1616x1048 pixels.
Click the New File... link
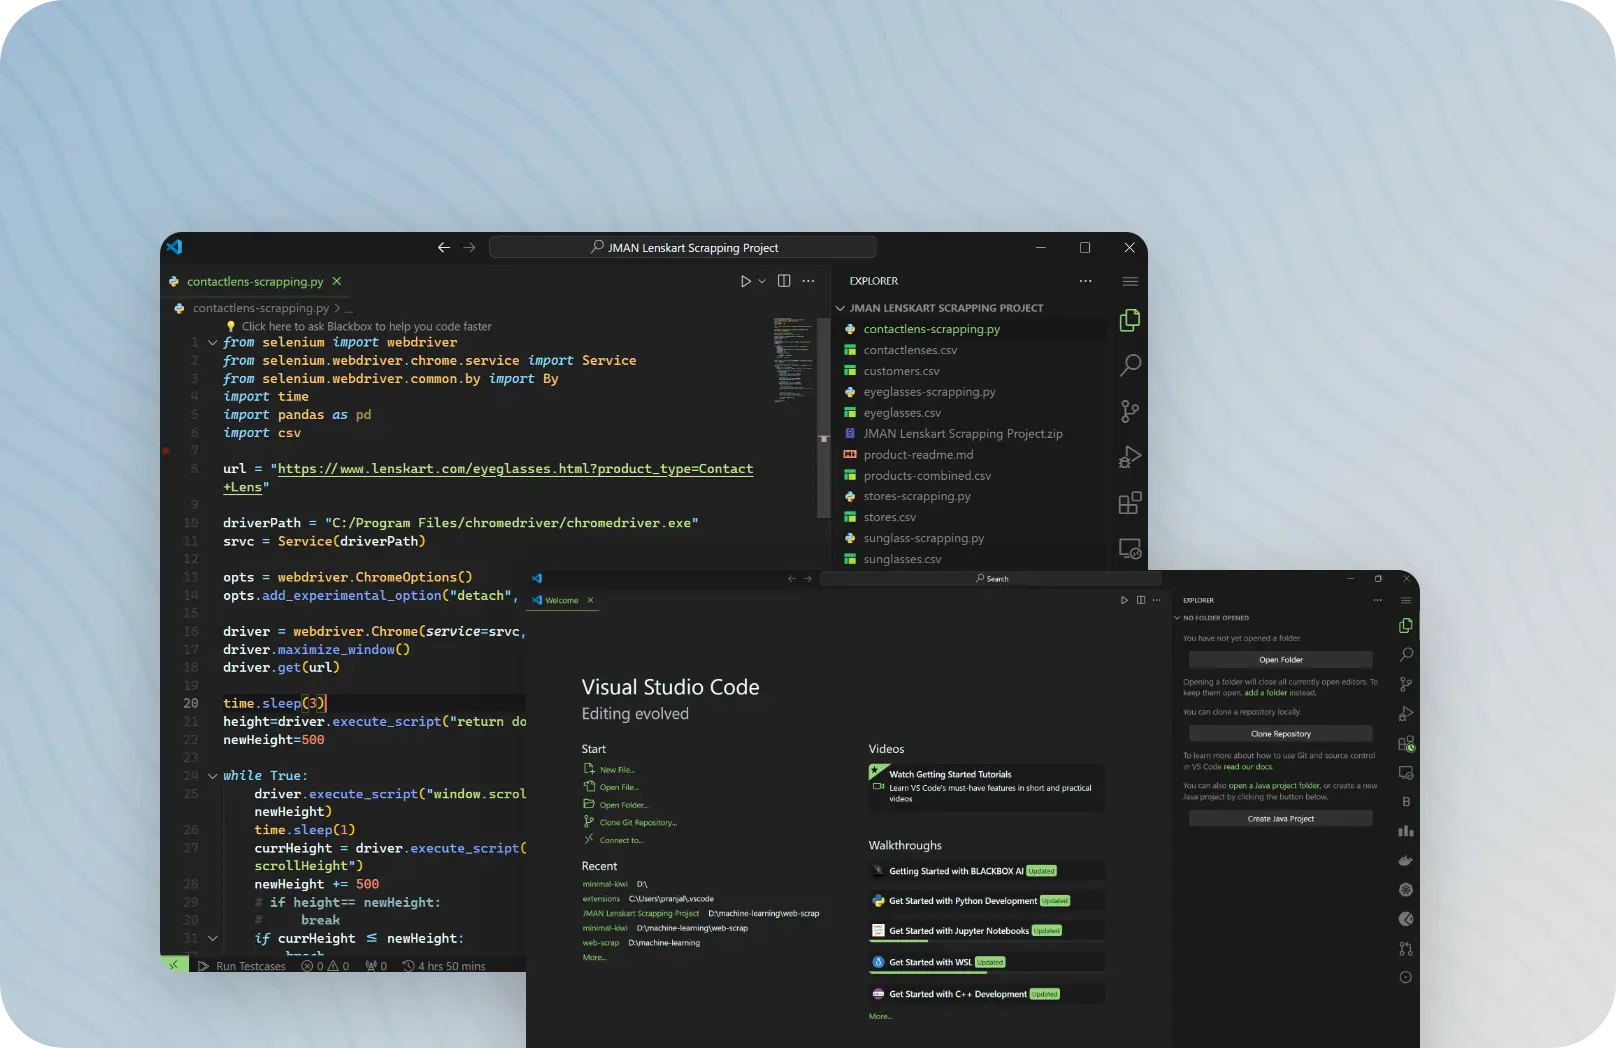coord(616,770)
